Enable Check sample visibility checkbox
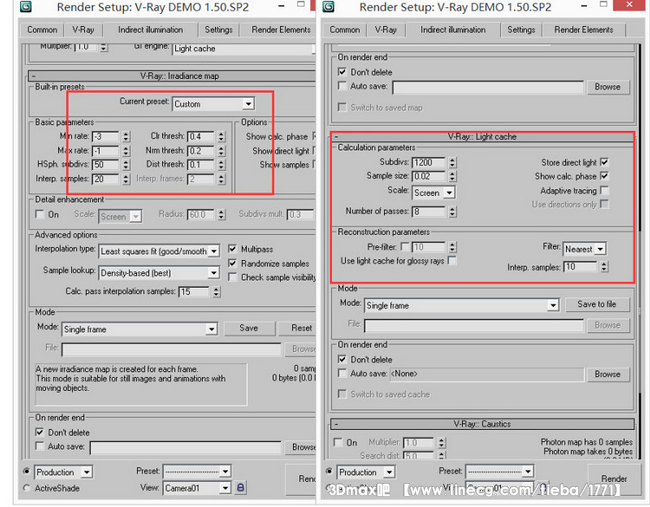 tap(233, 277)
